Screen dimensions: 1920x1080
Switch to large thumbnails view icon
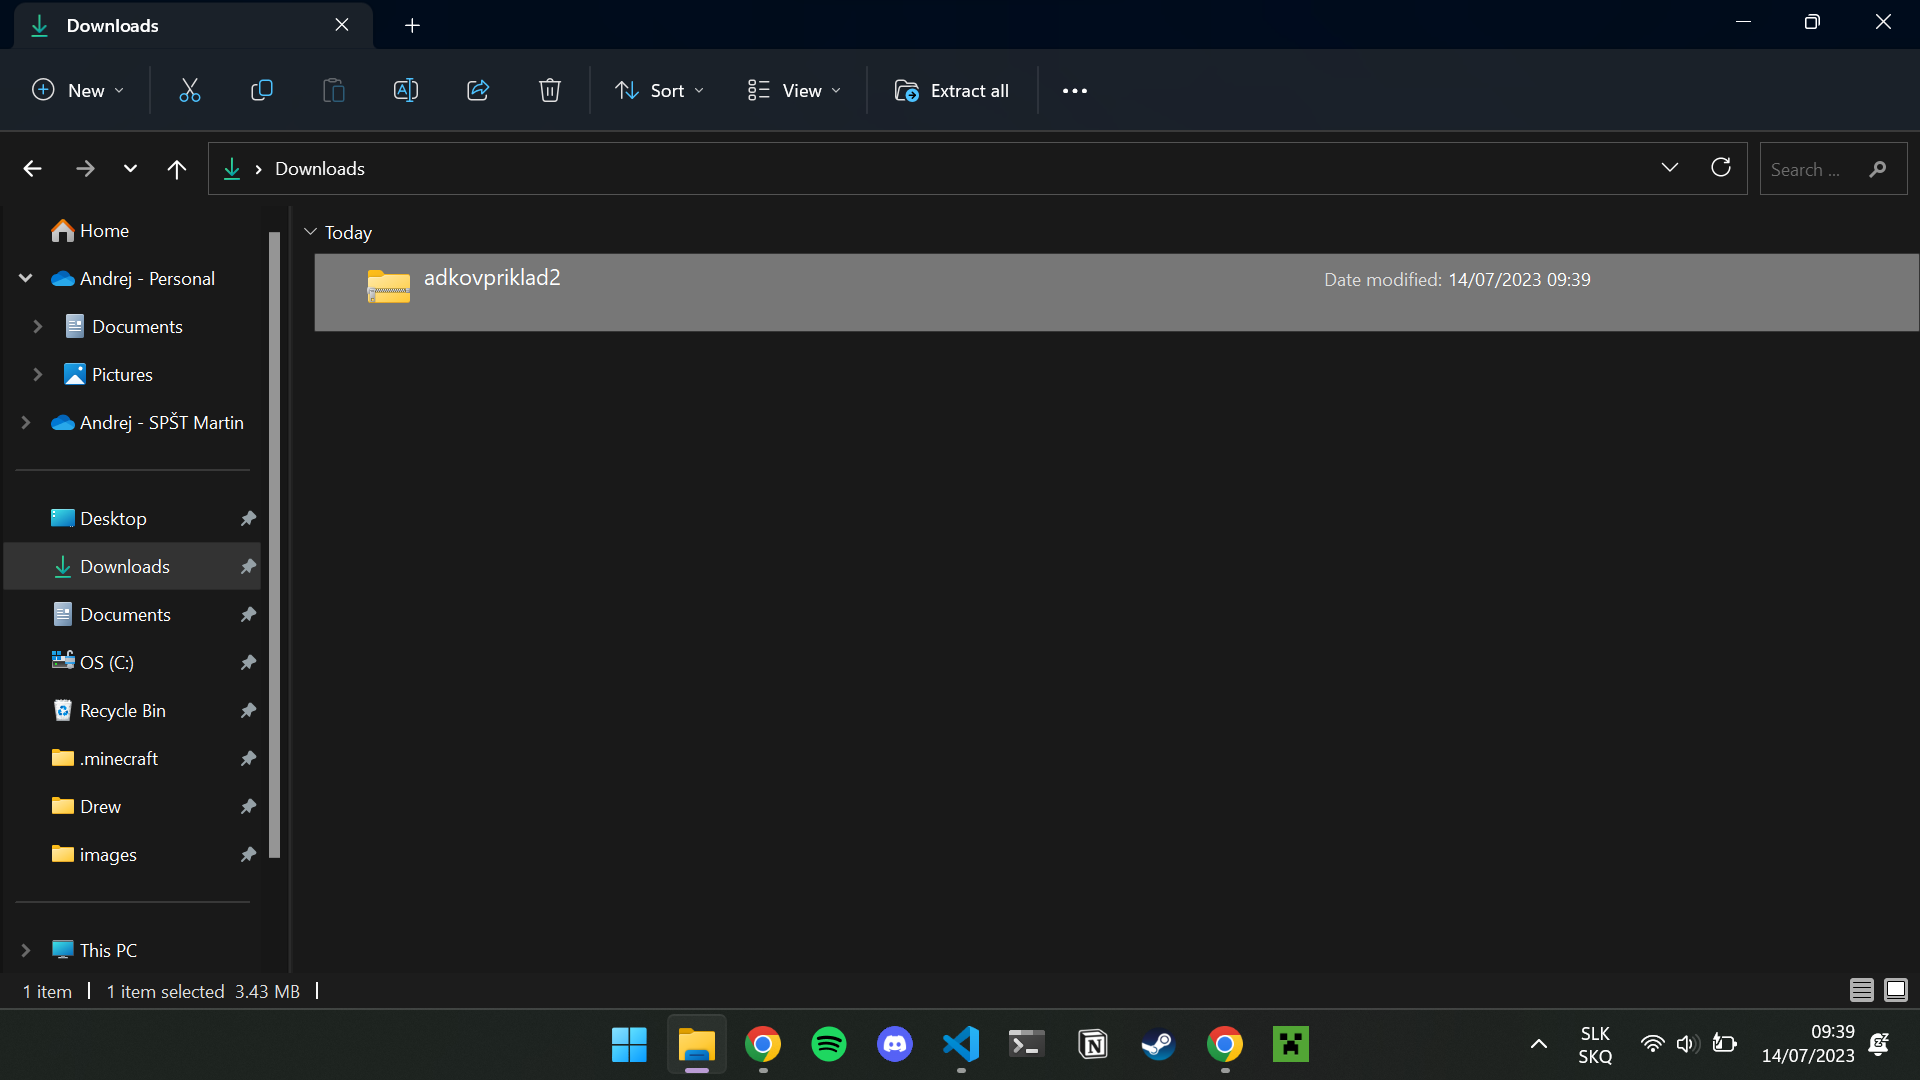point(1896,990)
